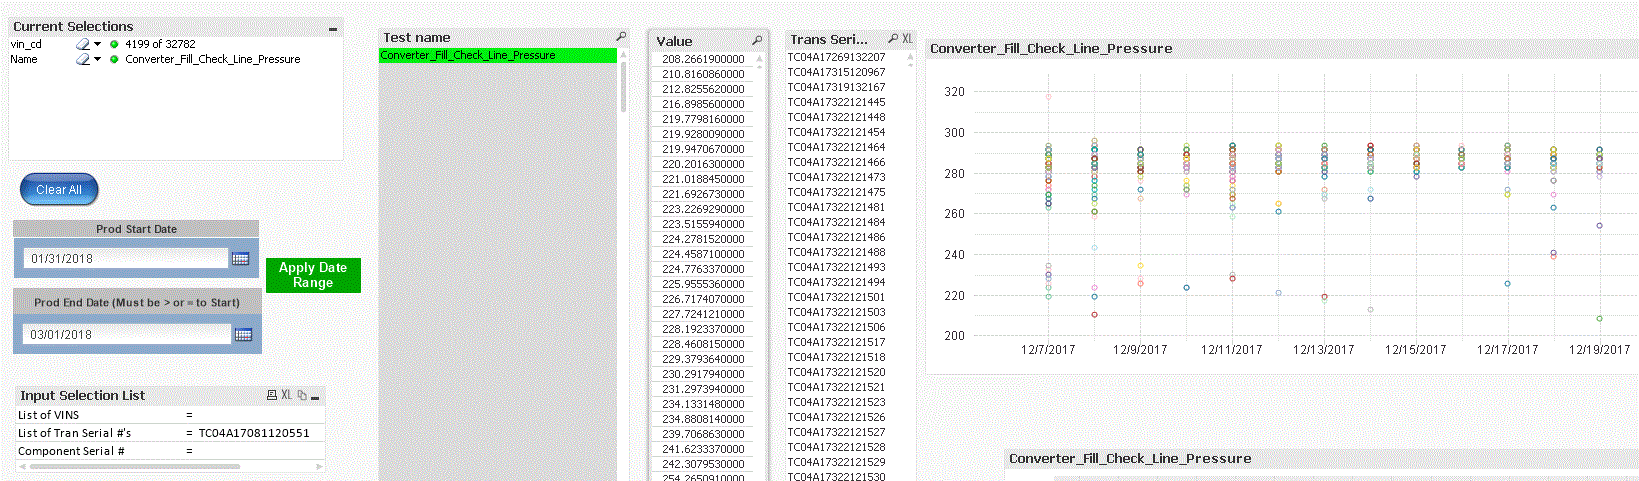Open dropdown arrow next to Name selection

pos(98,59)
